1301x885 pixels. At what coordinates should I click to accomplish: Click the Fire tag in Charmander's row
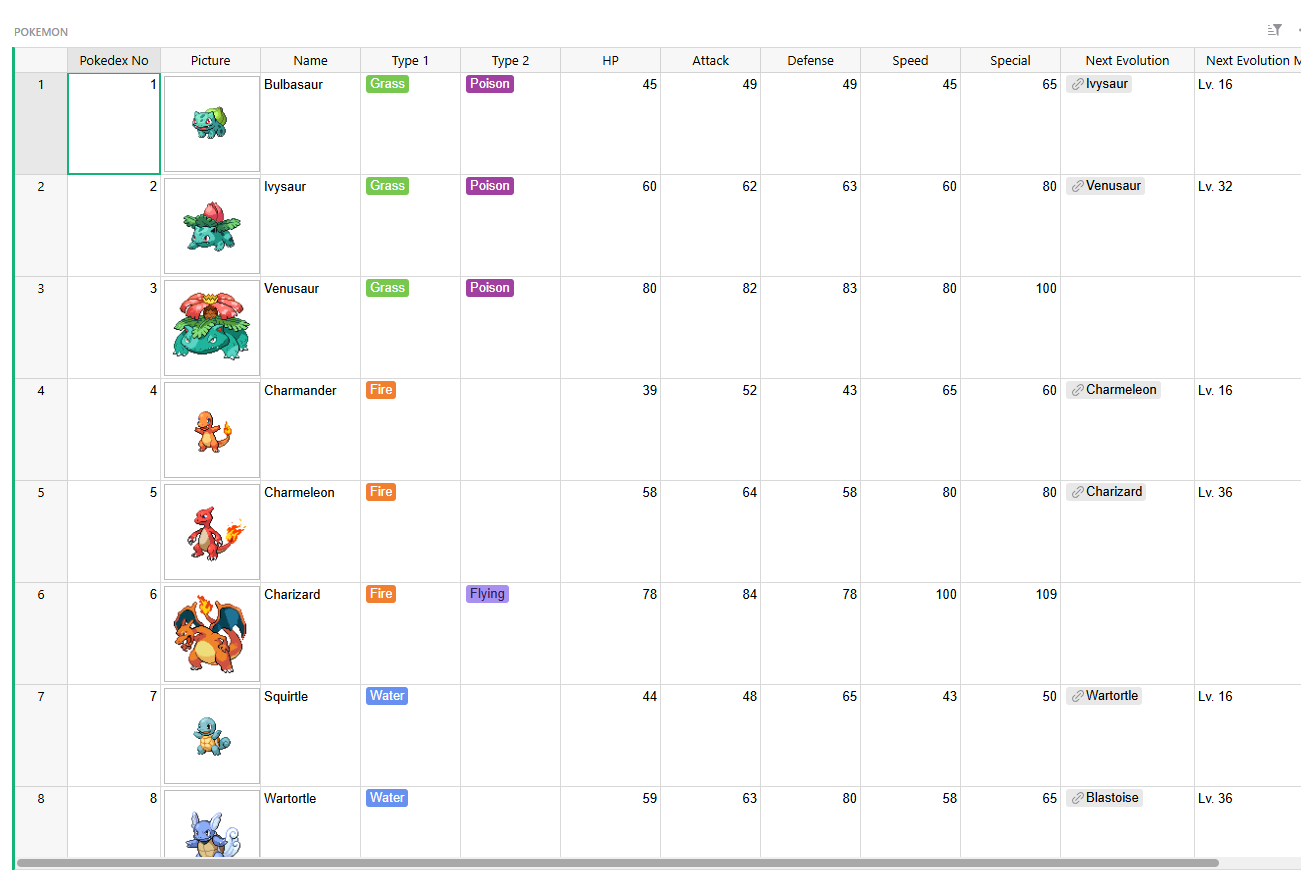pos(381,390)
